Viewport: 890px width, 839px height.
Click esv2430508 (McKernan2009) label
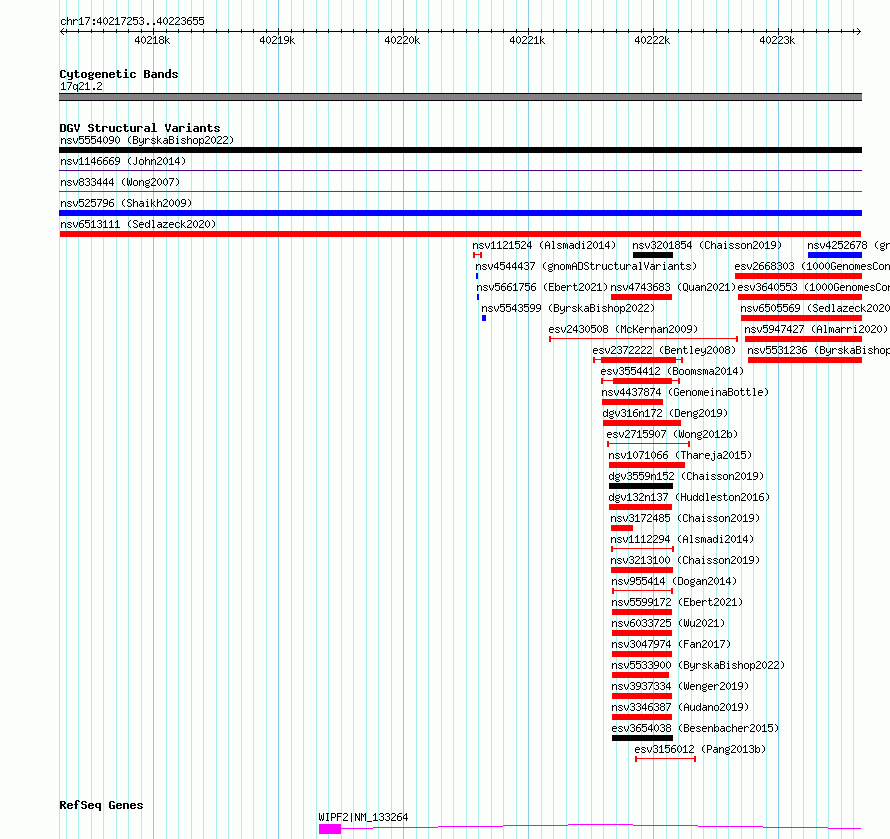coord(623,329)
